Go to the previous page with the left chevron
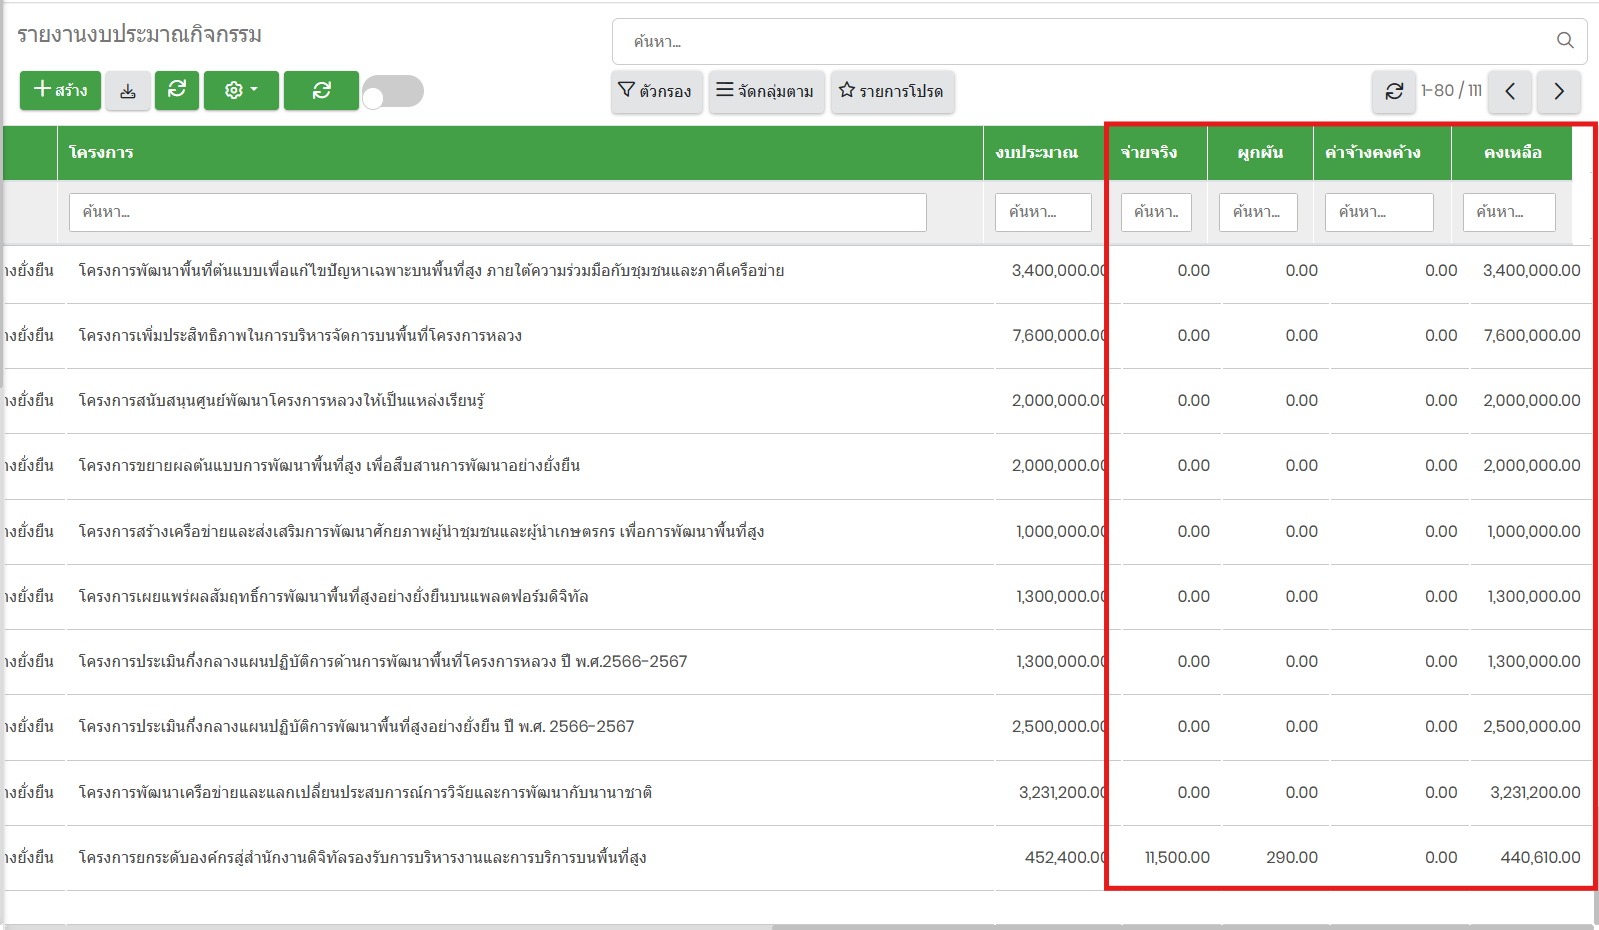 click(1510, 92)
